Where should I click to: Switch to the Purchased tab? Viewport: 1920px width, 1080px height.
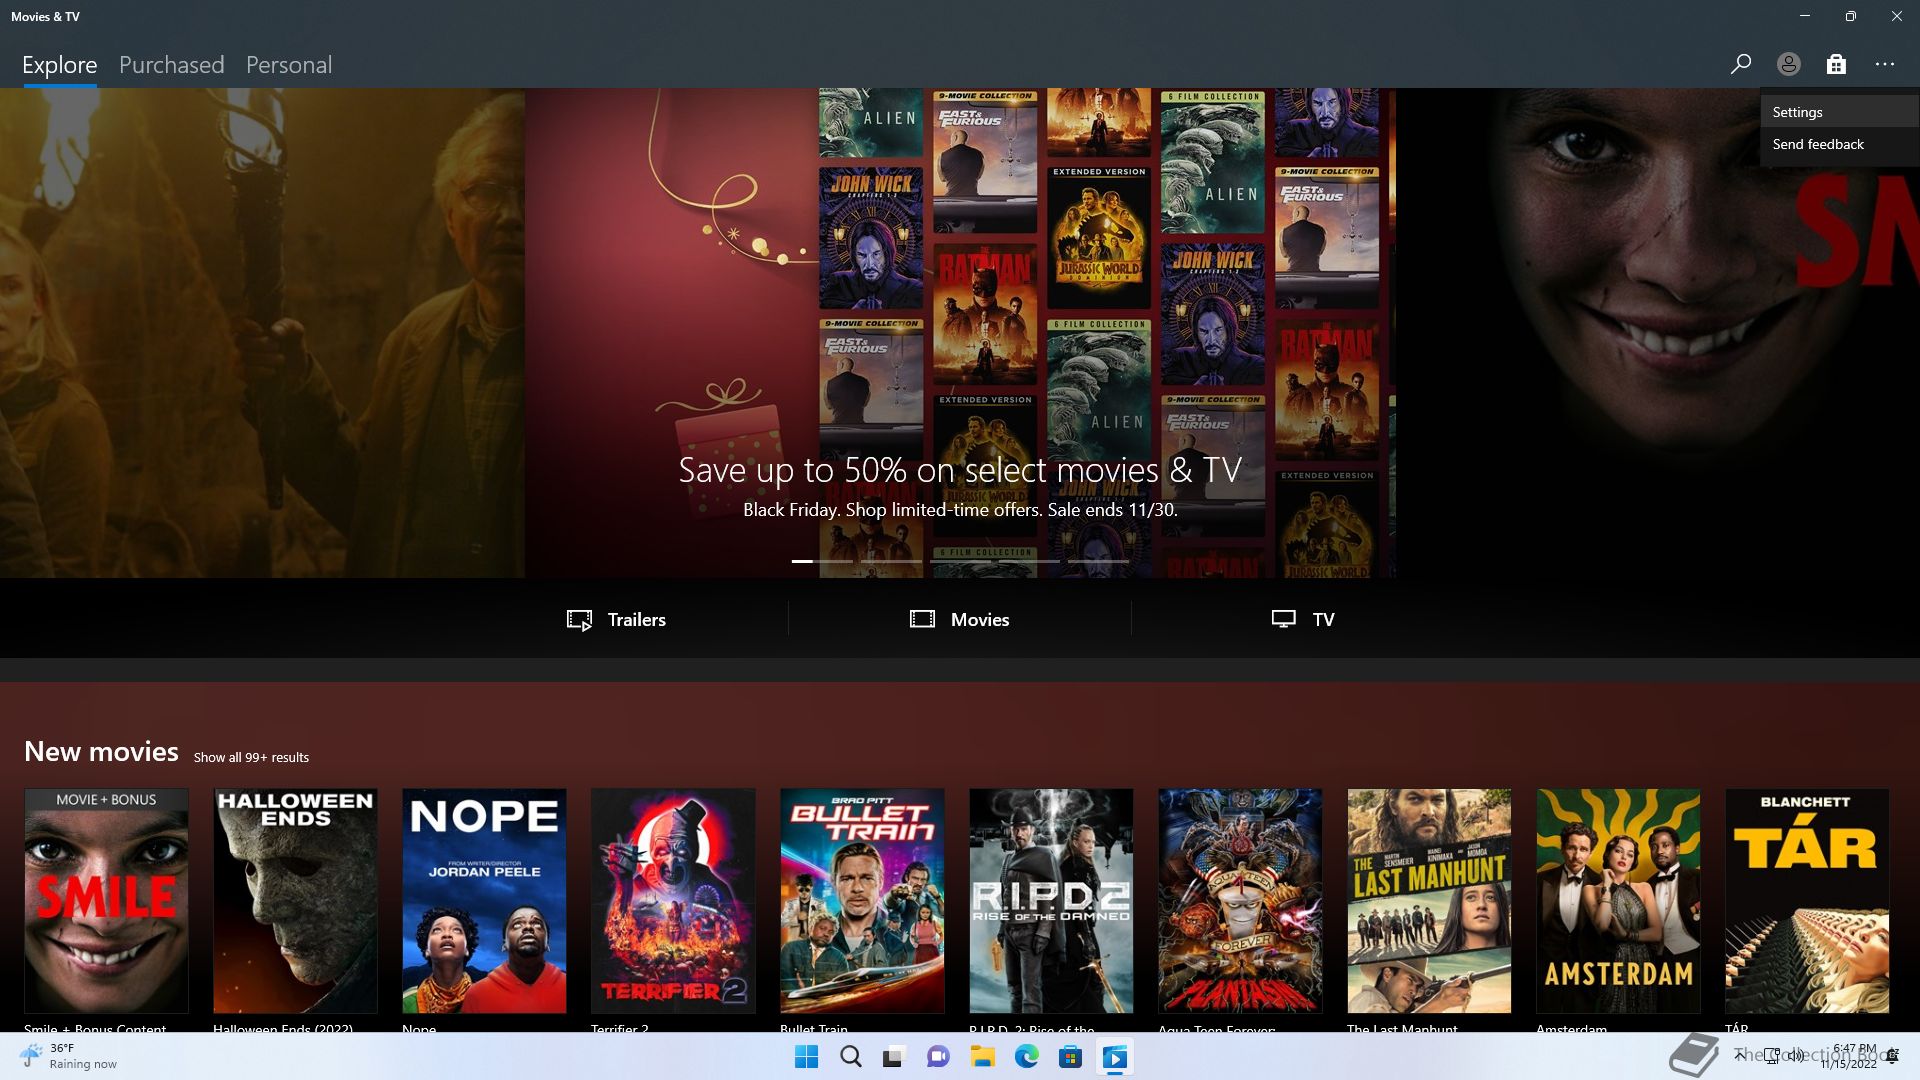coord(172,65)
